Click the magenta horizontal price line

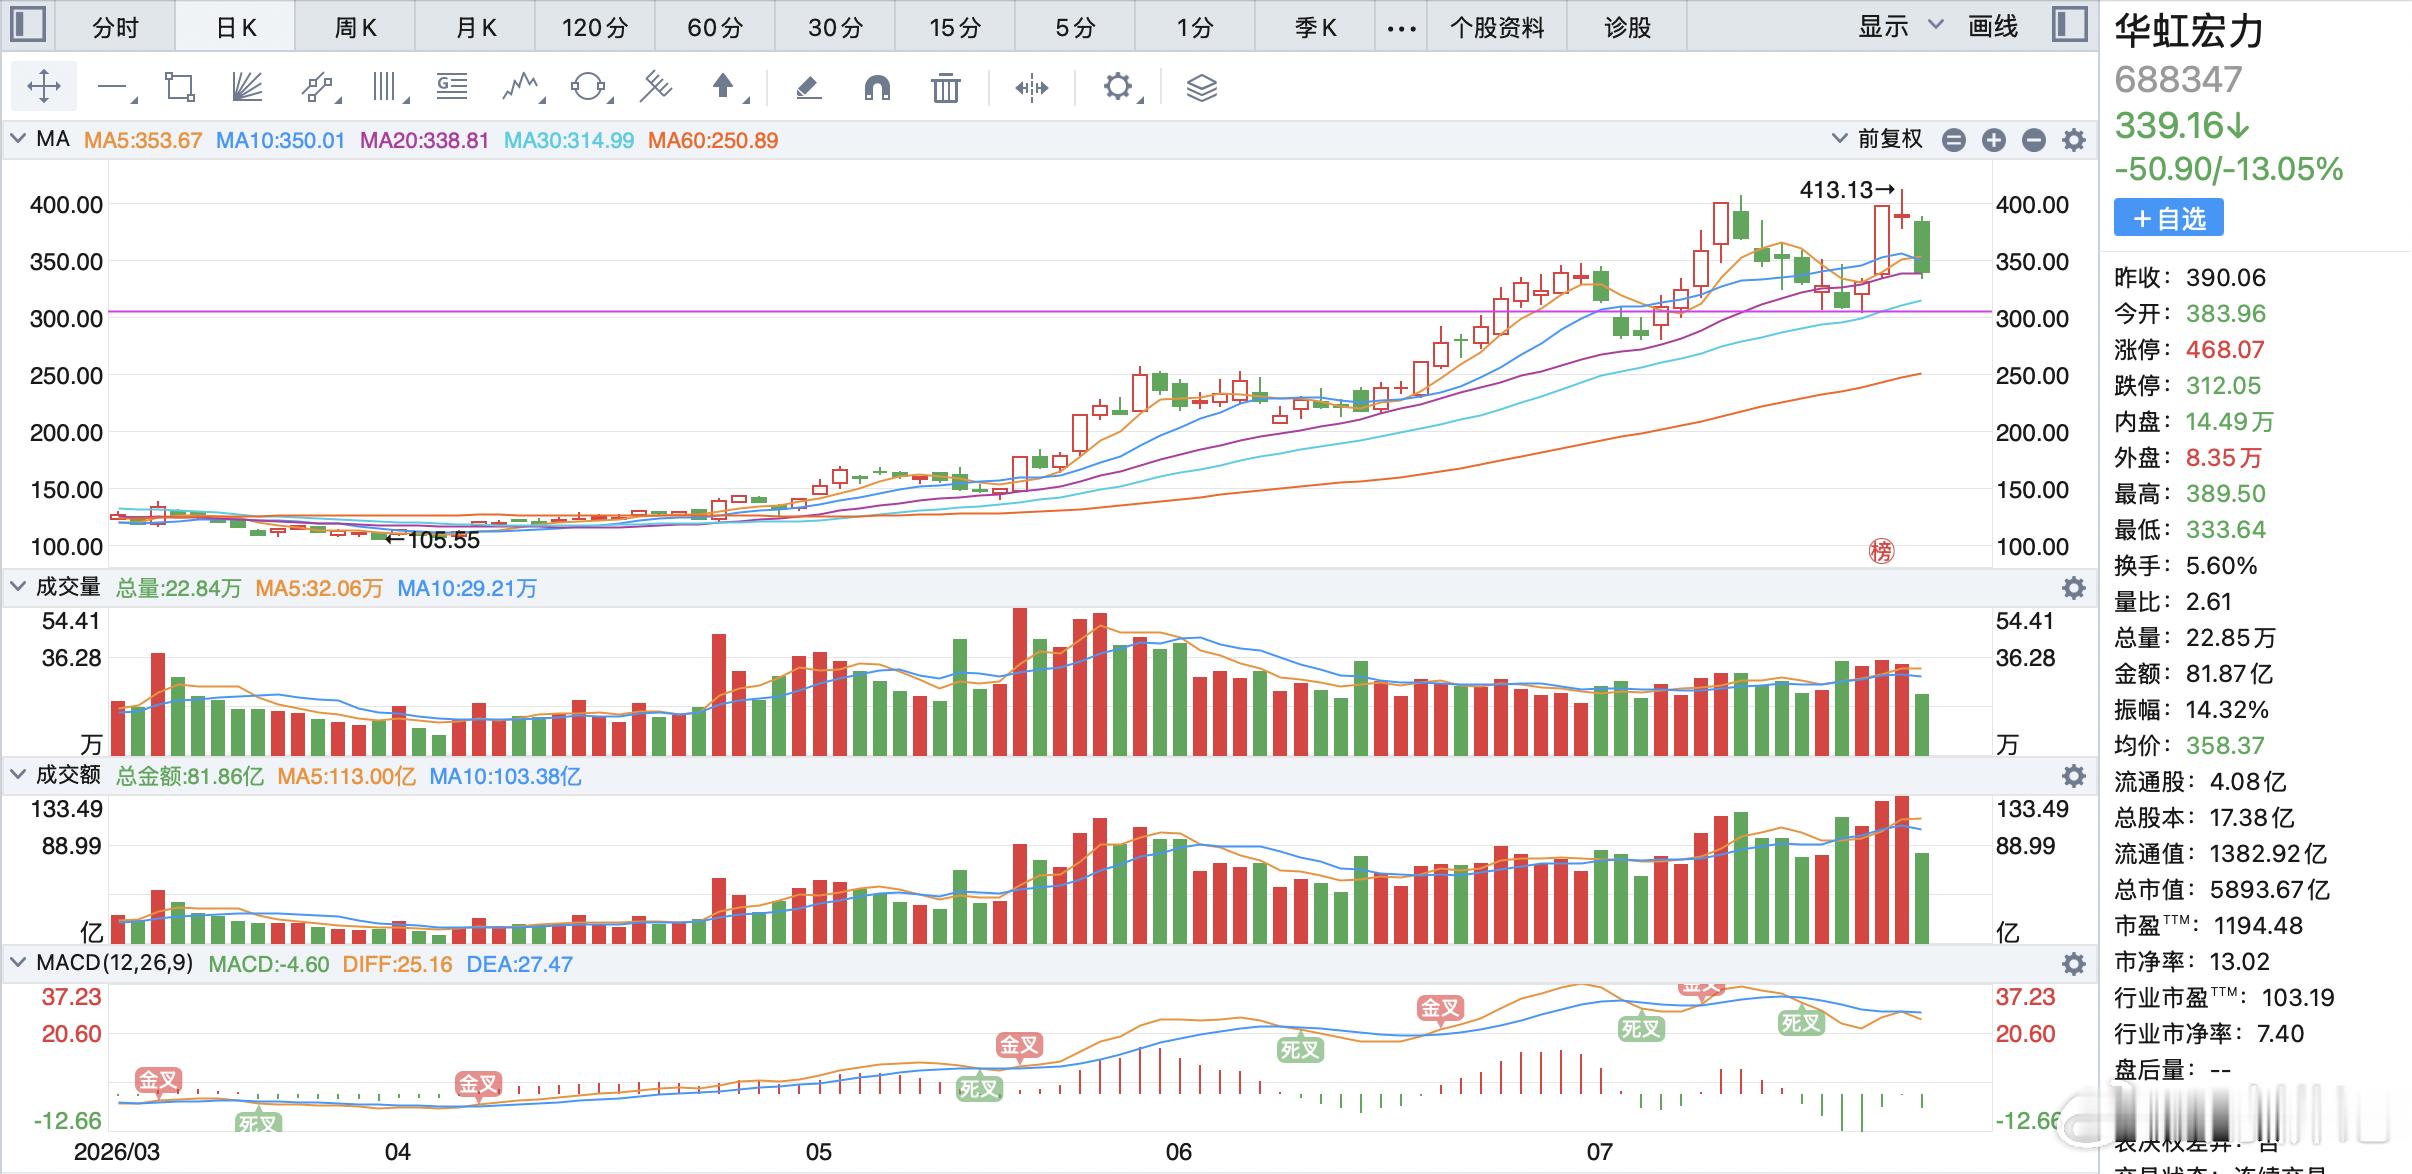[x=1050, y=312]
